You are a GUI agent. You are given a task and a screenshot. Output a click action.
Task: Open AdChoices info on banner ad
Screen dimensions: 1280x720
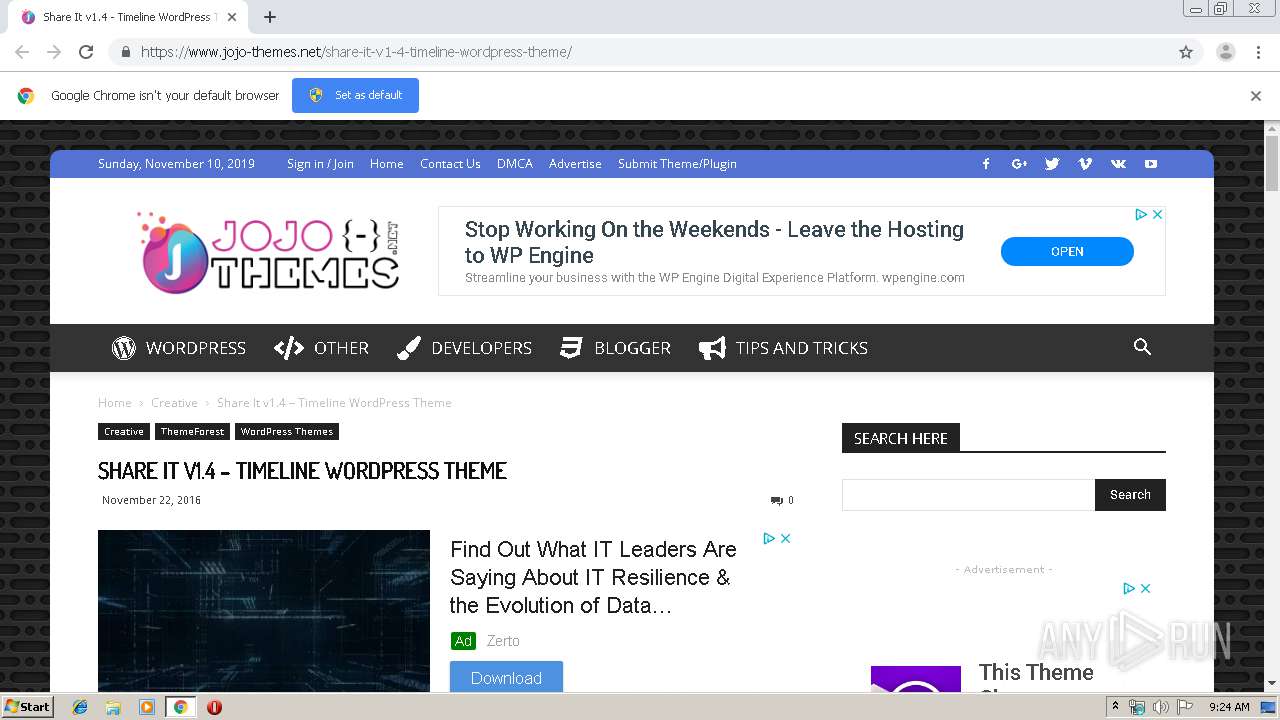coord(1141,214)
